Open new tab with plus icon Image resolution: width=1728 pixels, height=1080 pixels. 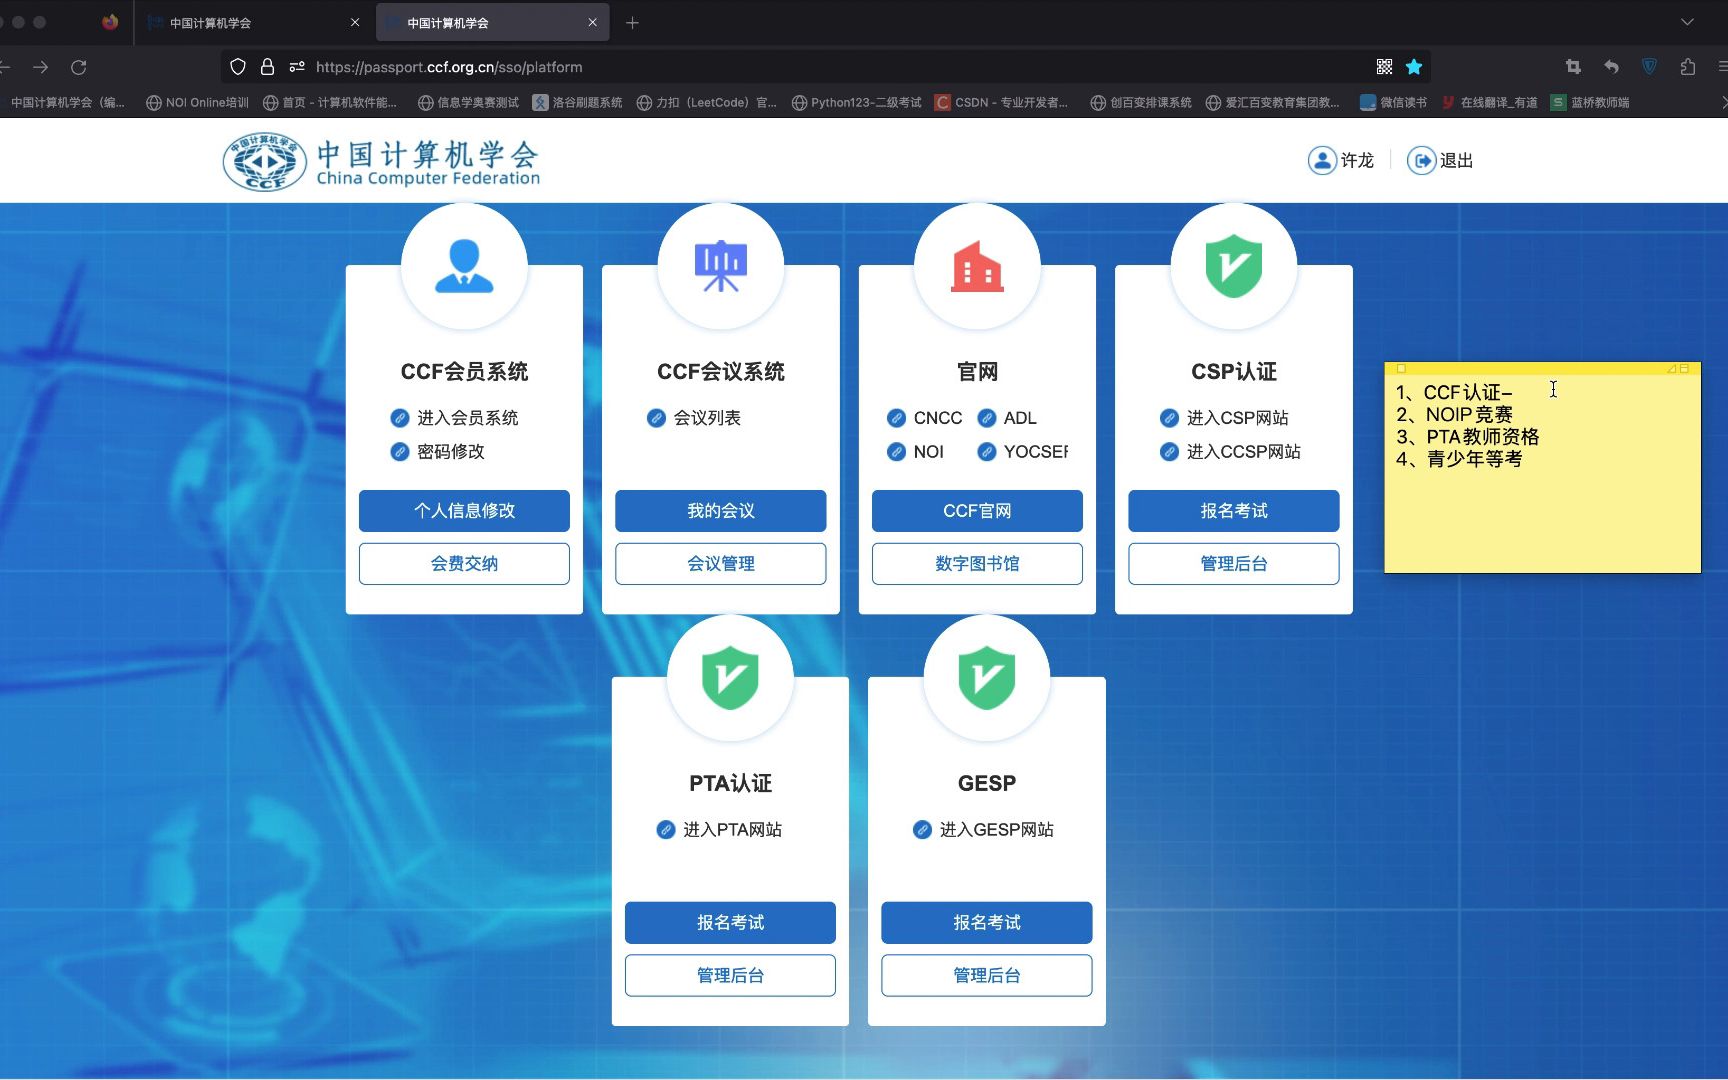click(x=632, y=22)
